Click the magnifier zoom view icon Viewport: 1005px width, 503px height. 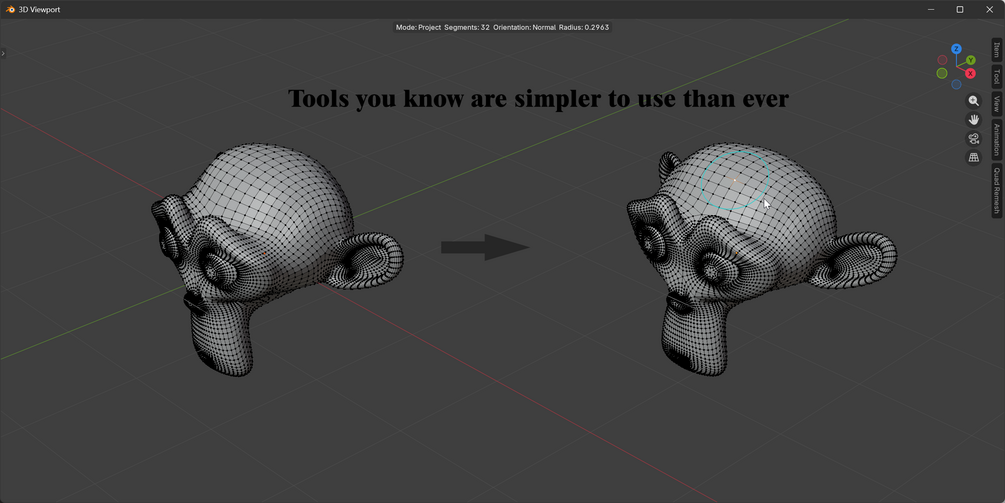974,101
